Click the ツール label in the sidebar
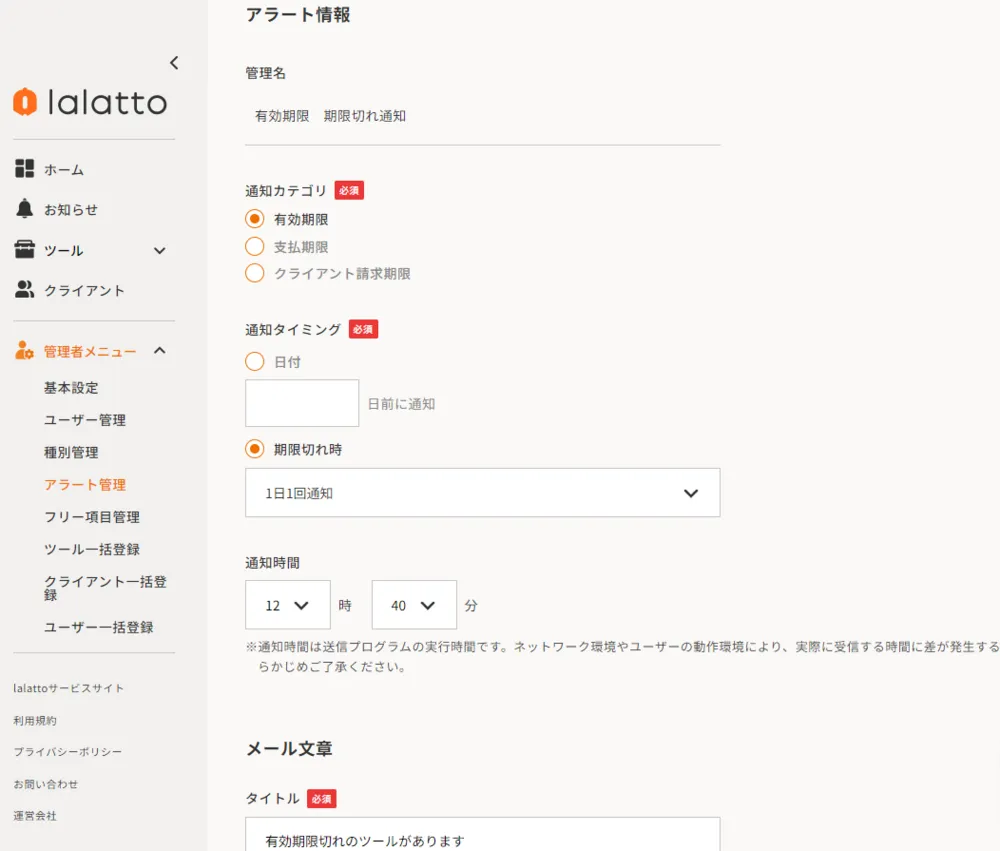1000x851 pixels. click(64, 251)
